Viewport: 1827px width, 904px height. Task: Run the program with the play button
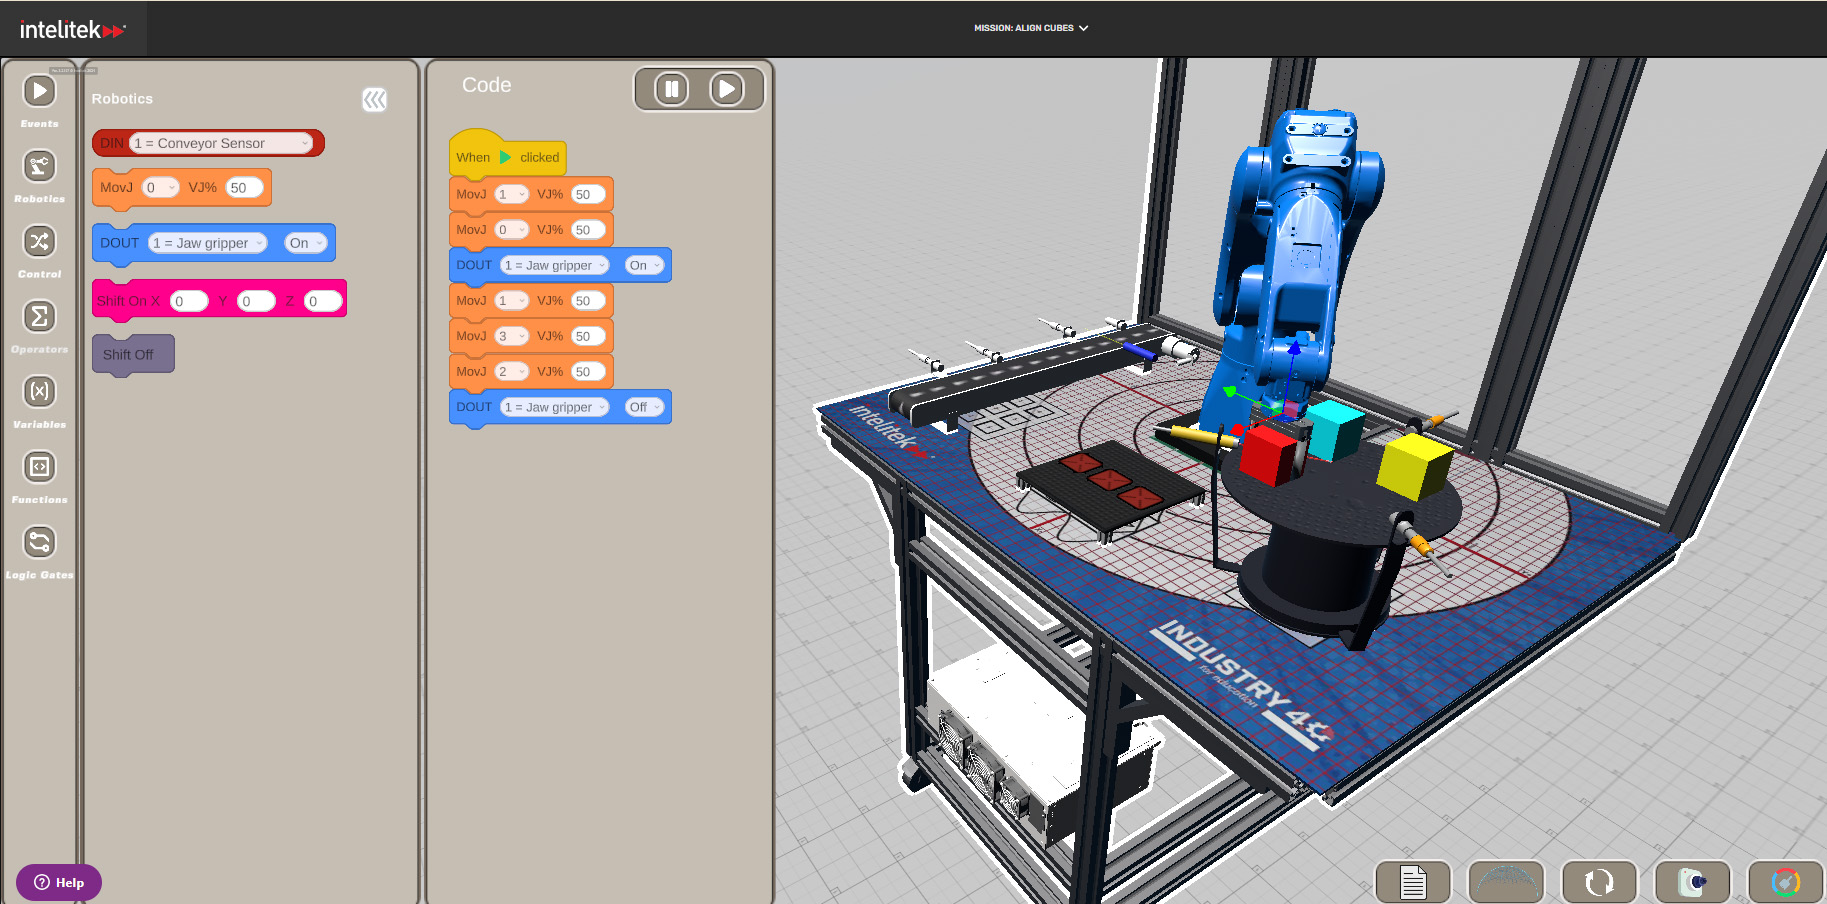727,89
